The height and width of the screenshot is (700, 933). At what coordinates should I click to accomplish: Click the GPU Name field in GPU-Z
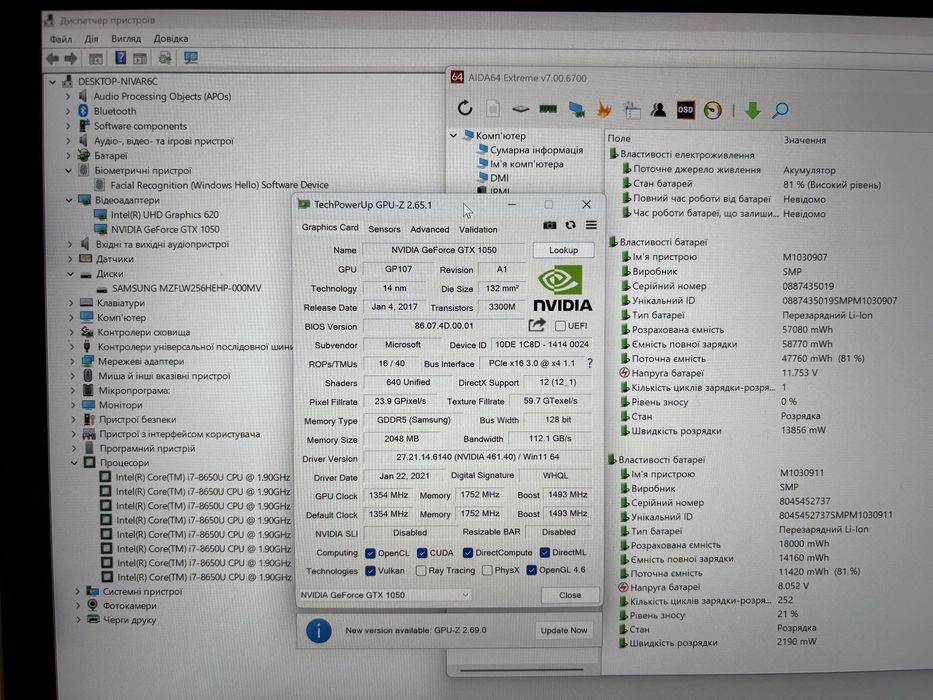(x=443, y=250)
